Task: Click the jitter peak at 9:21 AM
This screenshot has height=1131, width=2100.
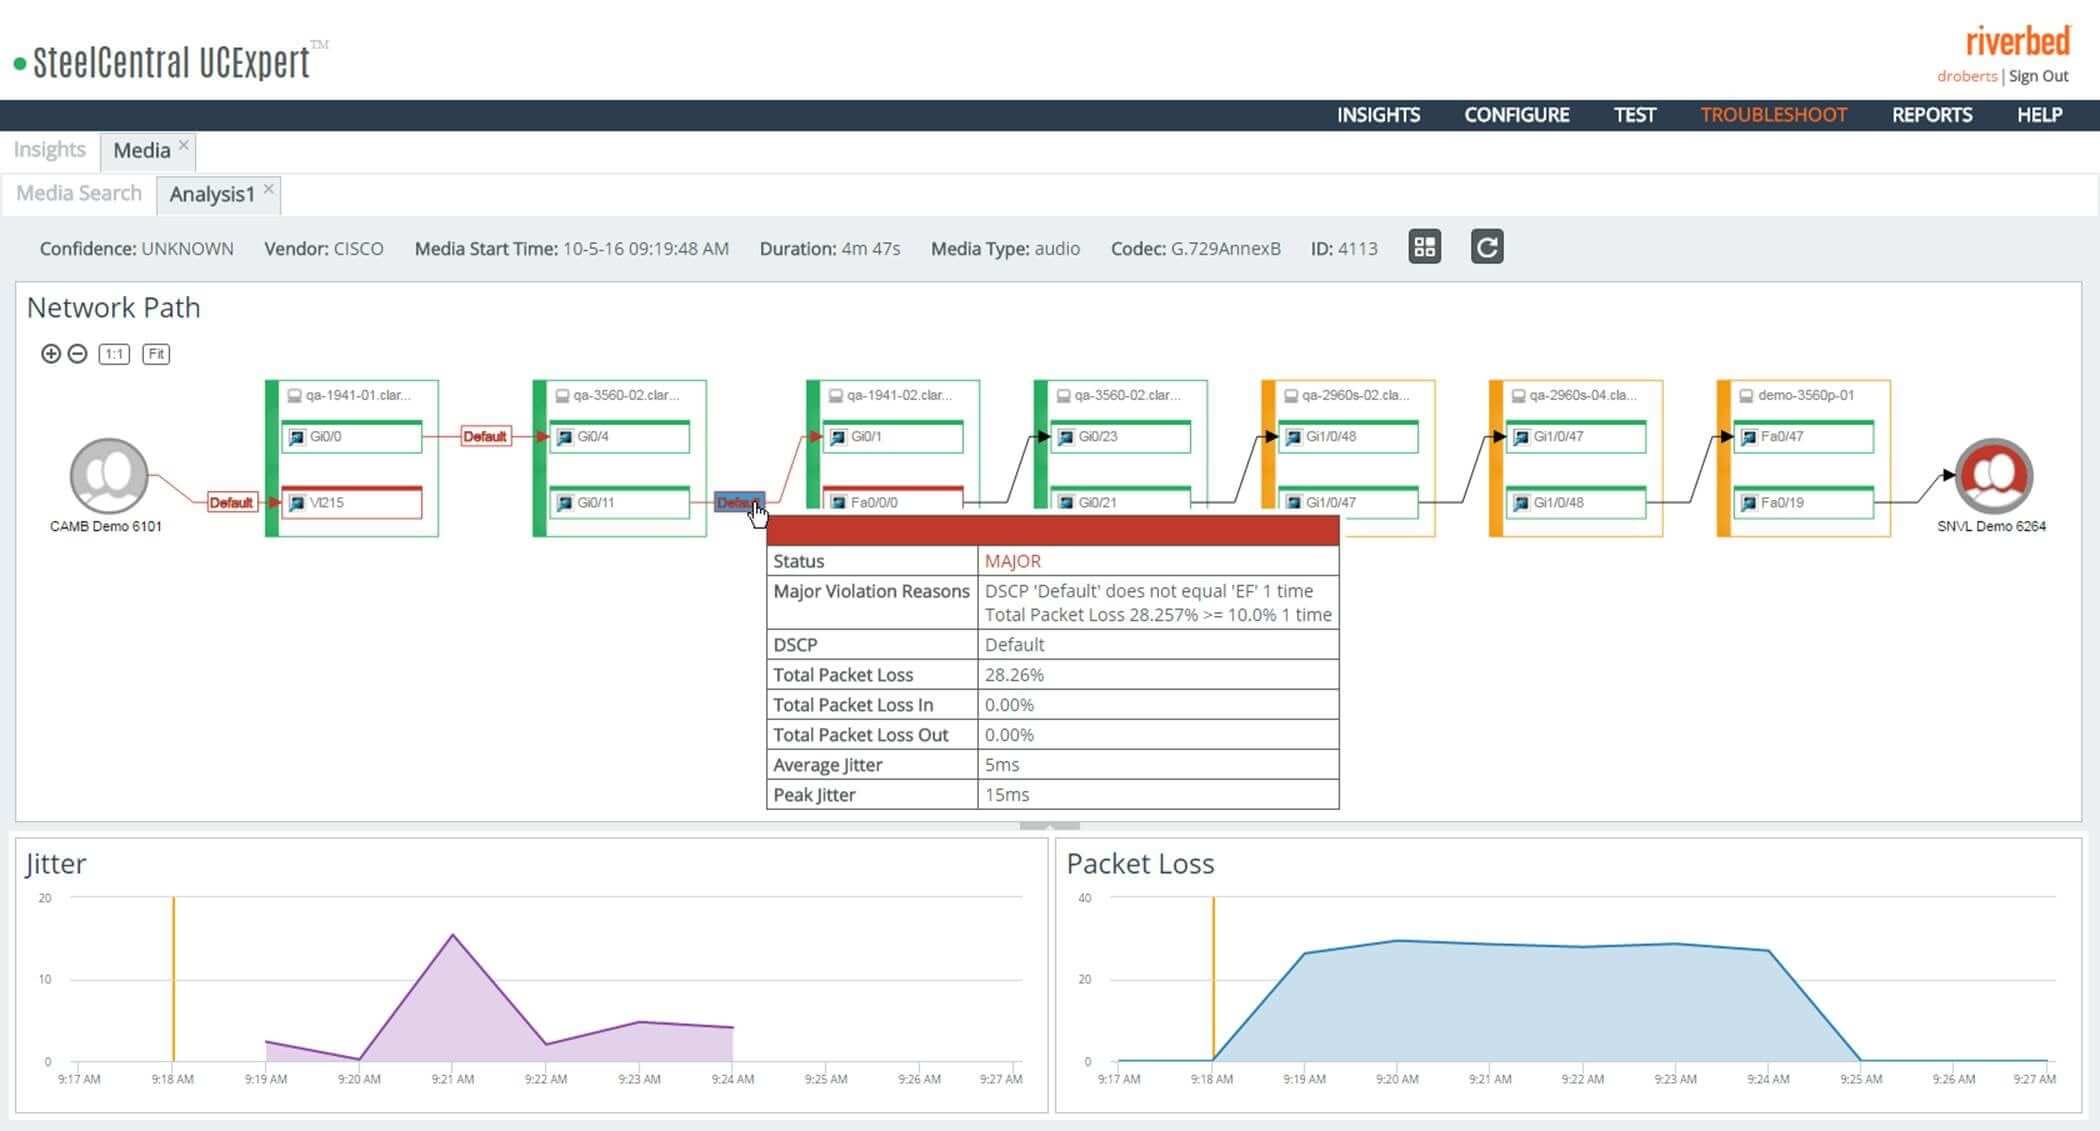Action: click(x=452, y=935)
